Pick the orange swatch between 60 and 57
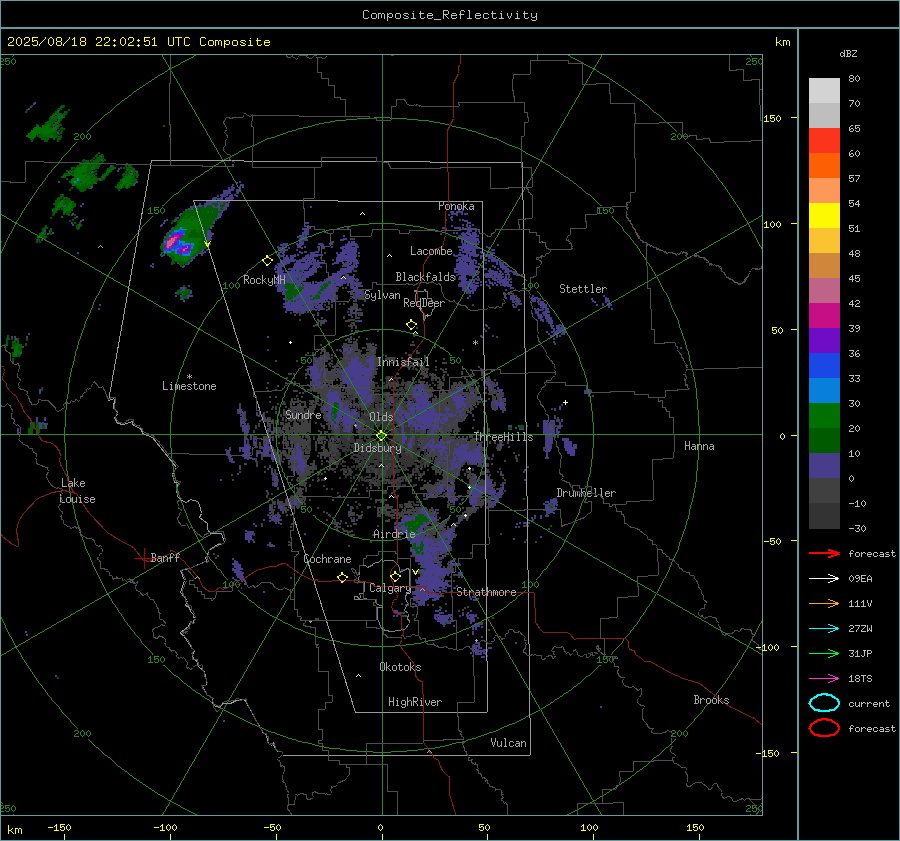Viewport: 900px width, 841px height. coord(824,166)
